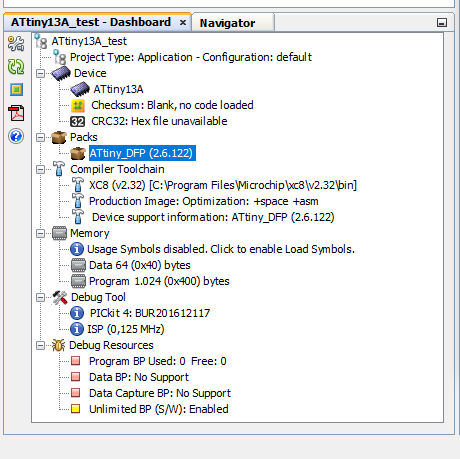Click the Production Image hammer icon
The width and height of the screenshot is (460, 459).
78,201
